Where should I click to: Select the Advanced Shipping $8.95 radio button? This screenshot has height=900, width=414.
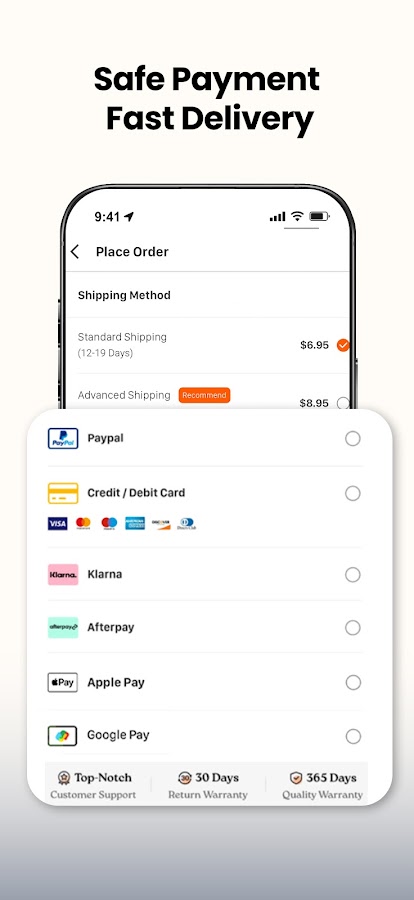click(x=343, y=403)
